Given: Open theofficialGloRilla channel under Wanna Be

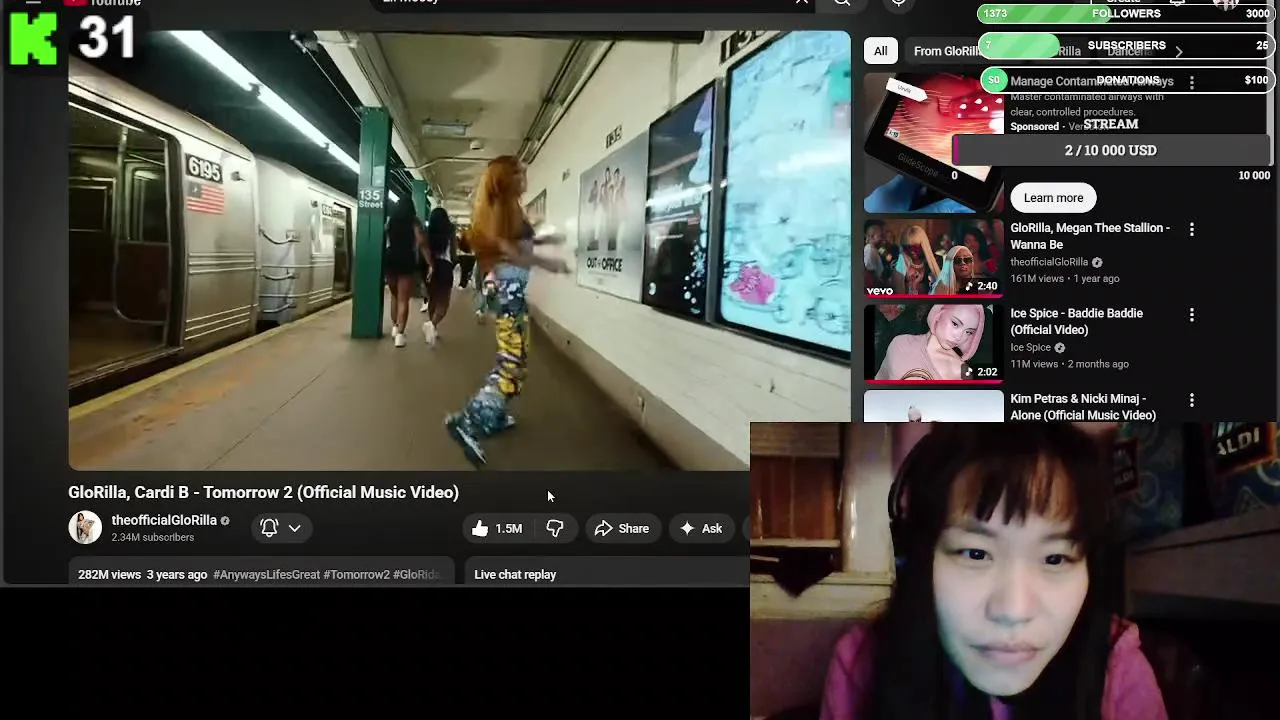Looking at the screenshot, I should click(1048, 262).
